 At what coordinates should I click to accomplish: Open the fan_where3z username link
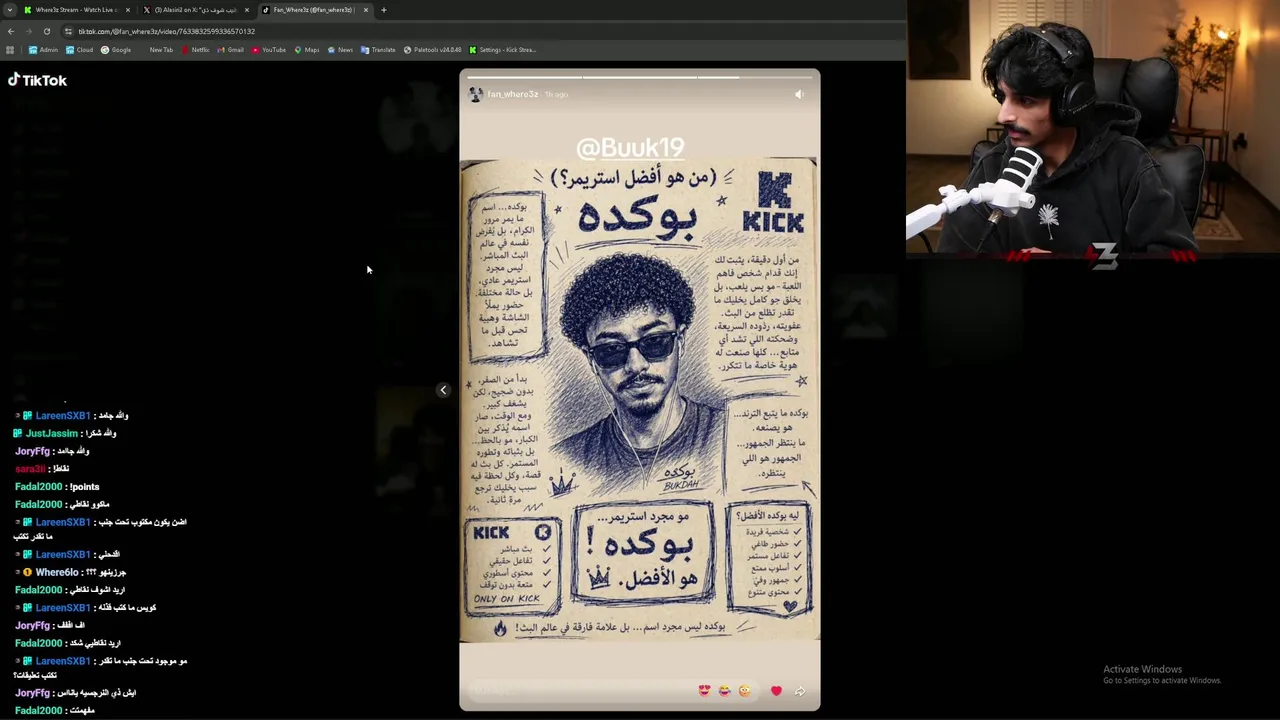512,94
